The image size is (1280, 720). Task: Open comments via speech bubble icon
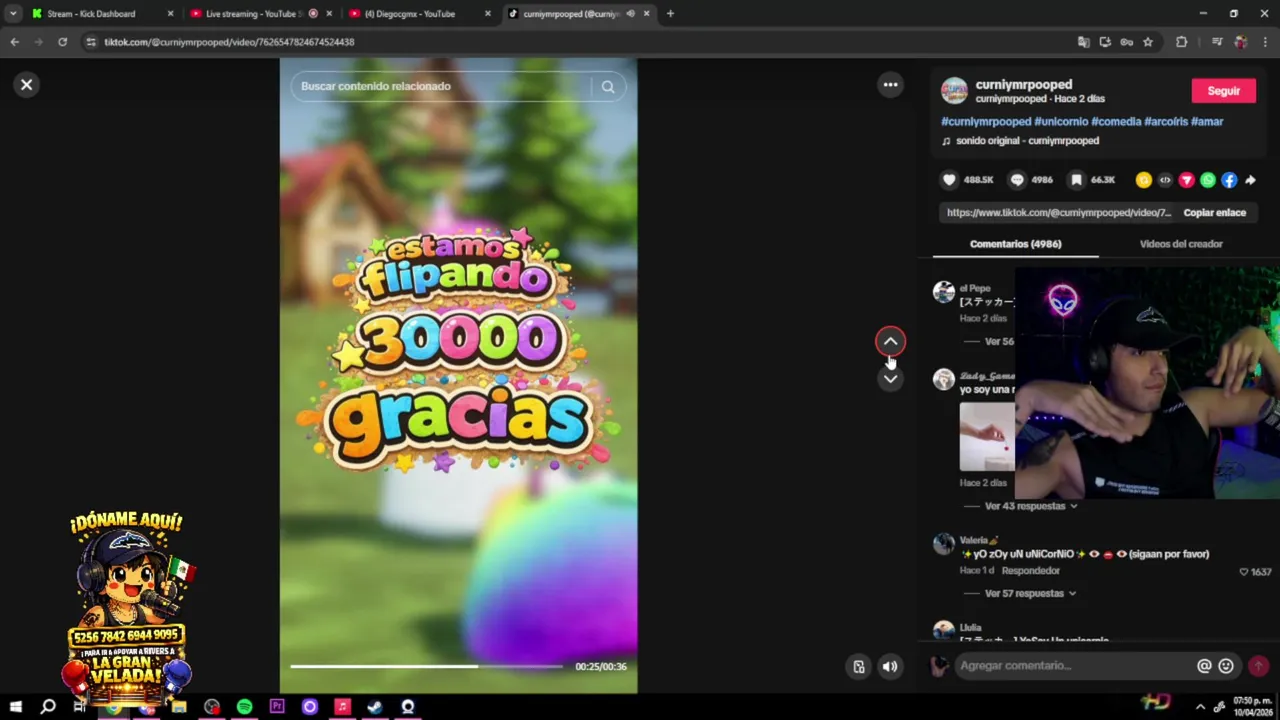pyautogui.click(x=1017, y=180)
